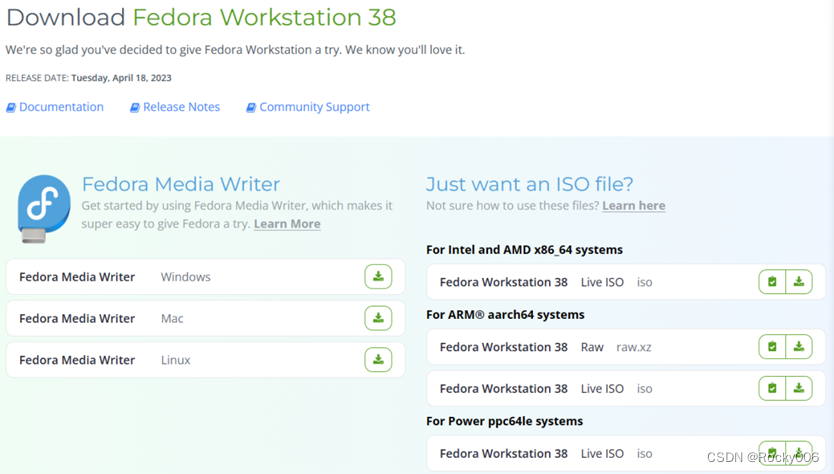Click the 'raw.xz' file type label
The height and width of the screenshot is (474, 834).
pyautogui.click(x=633, y=347)
